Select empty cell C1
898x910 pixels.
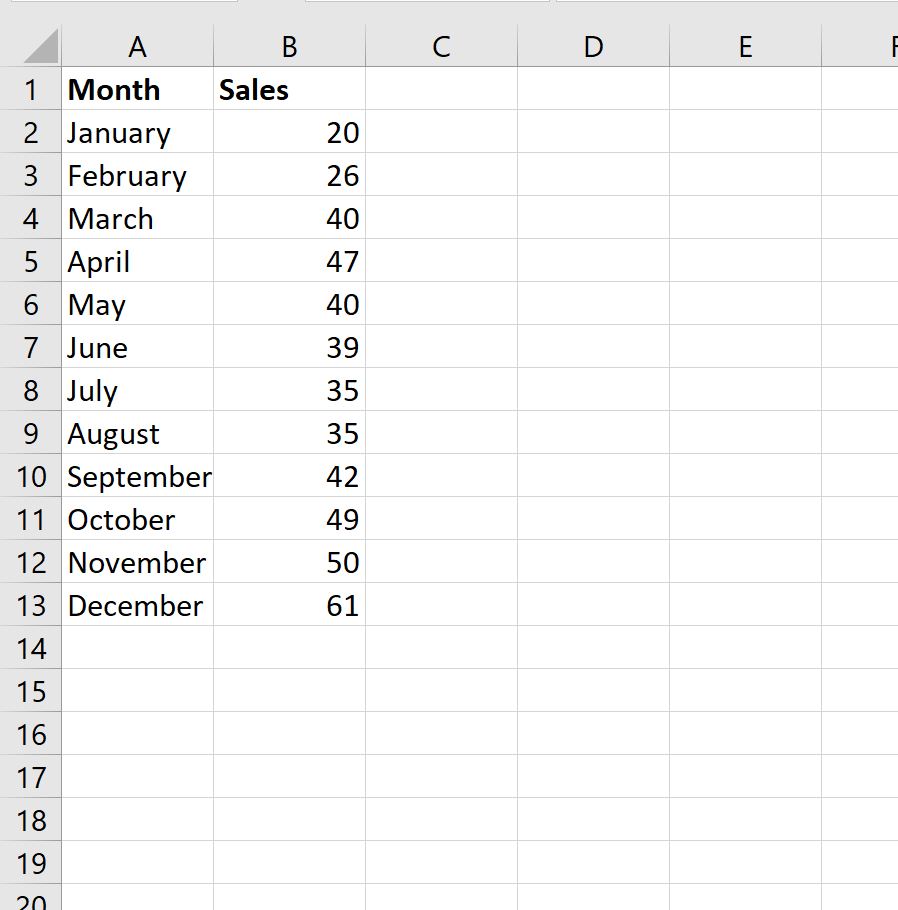click(x=442, y=89)
